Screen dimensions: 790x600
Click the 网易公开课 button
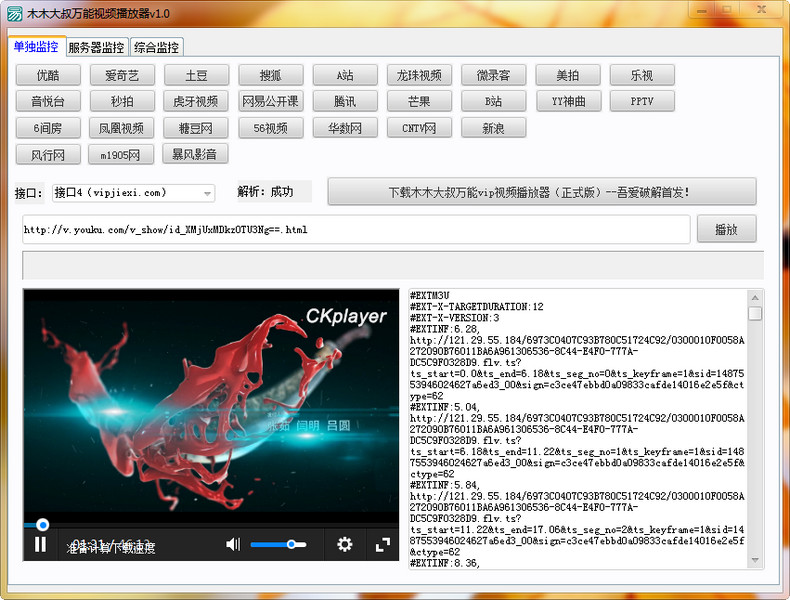tap(271, 102)
